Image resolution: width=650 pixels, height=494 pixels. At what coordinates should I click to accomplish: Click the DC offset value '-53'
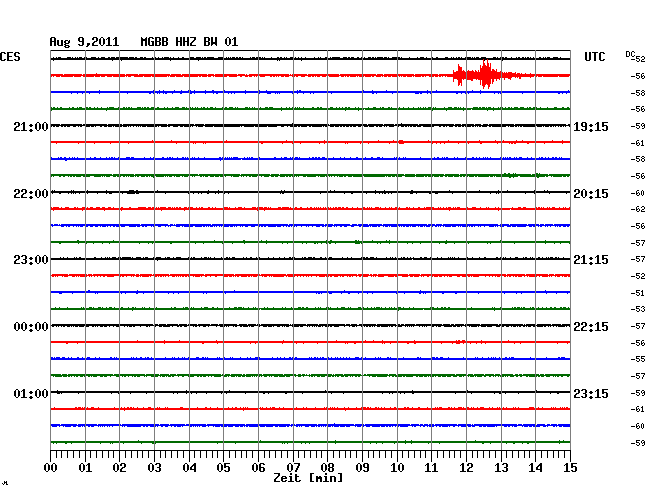(x=638, y=309)
